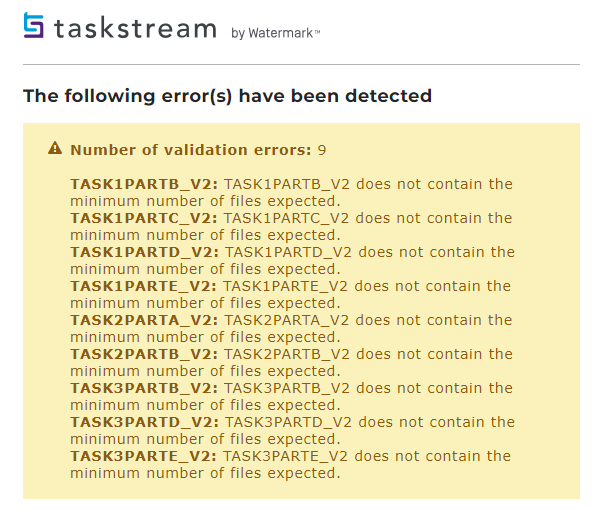Image resolution: width=597 pixels, height=509 pixels.
Task: Select the bold TASK1PARTB_V2 error label
Action: pos(144,184)
